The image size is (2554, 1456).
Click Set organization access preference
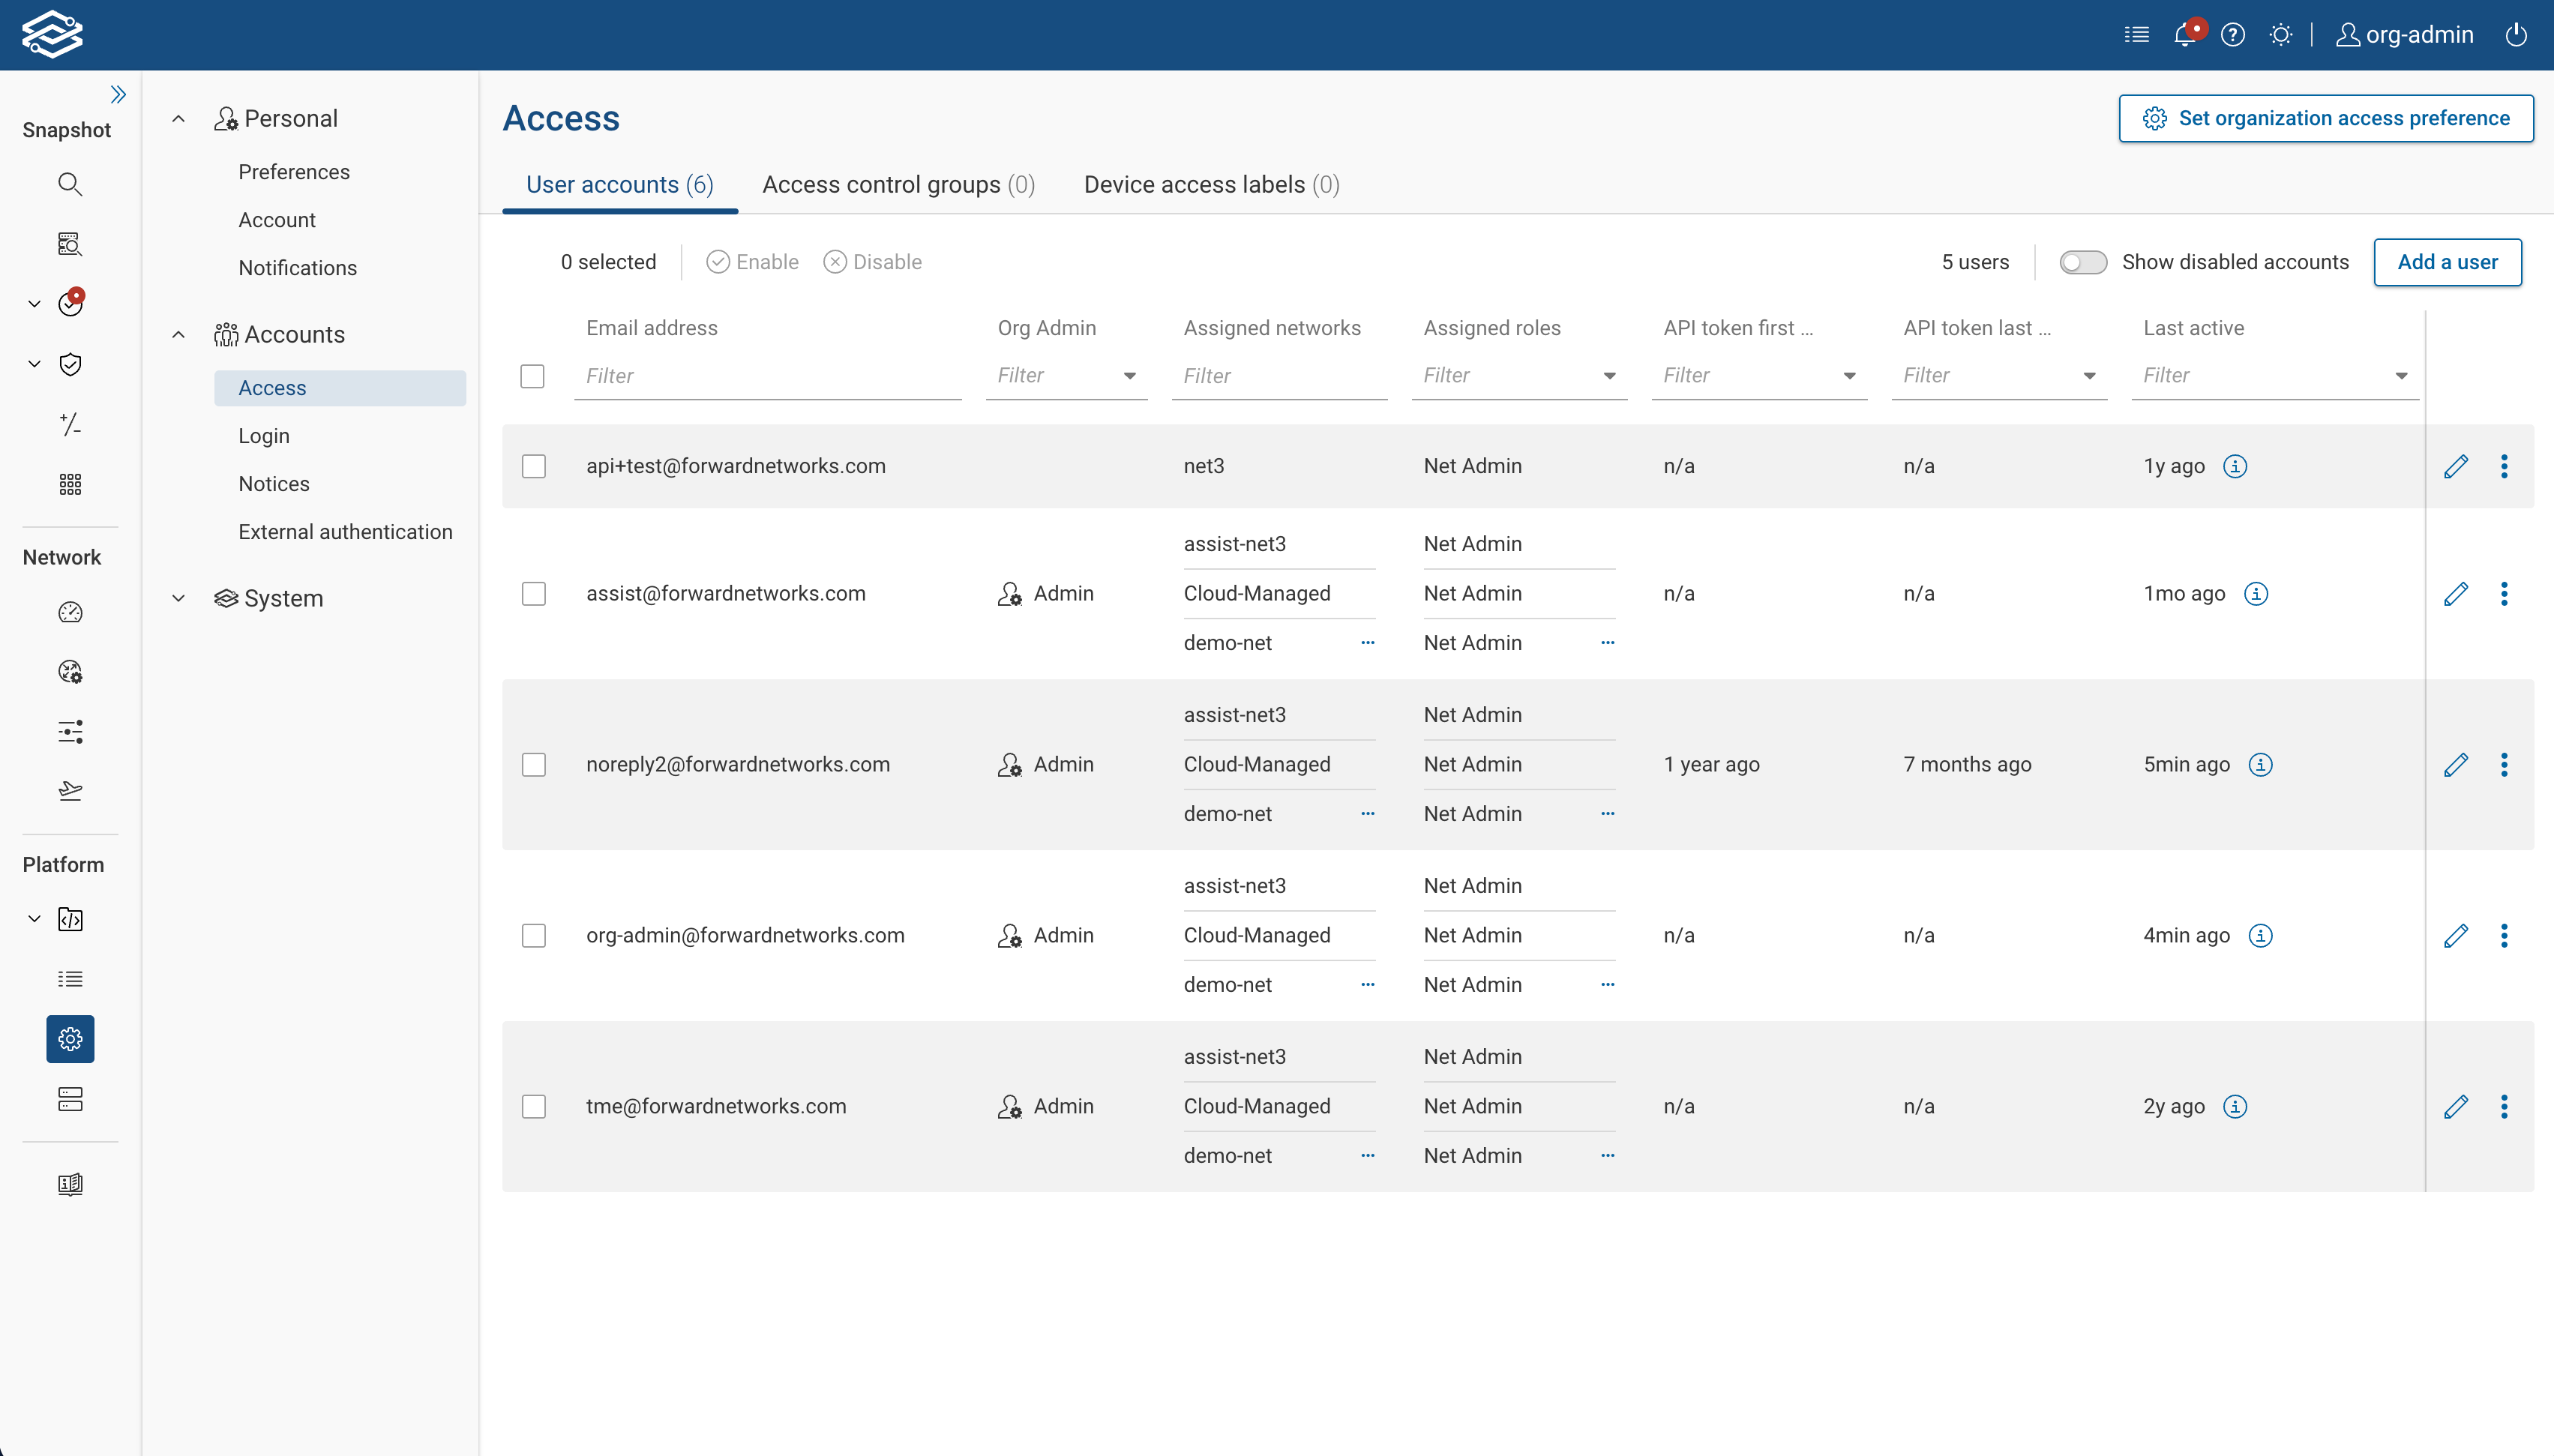(x=2325, y=119)
